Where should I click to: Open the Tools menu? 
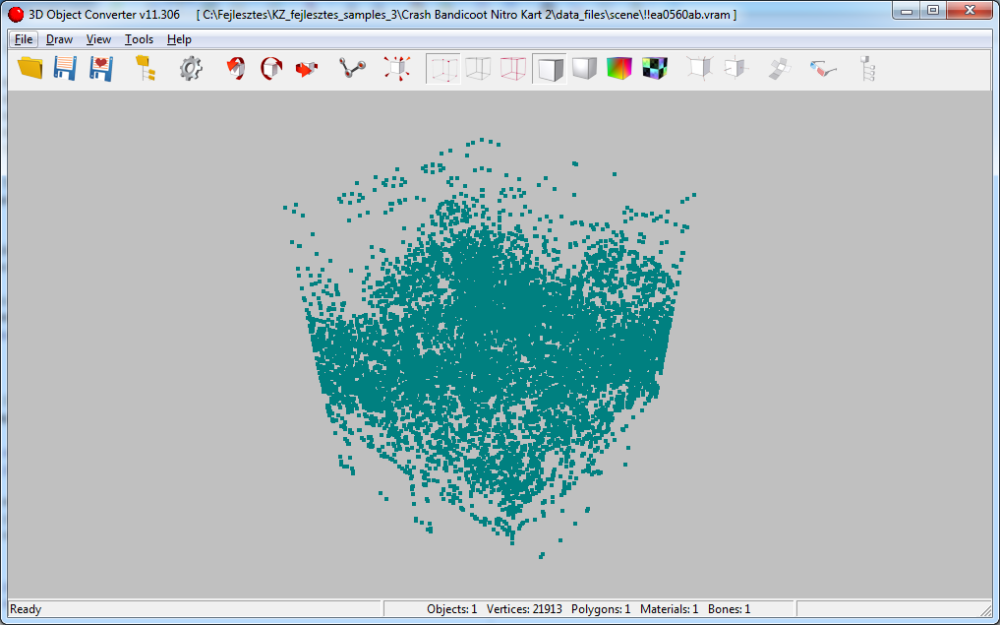138,39
